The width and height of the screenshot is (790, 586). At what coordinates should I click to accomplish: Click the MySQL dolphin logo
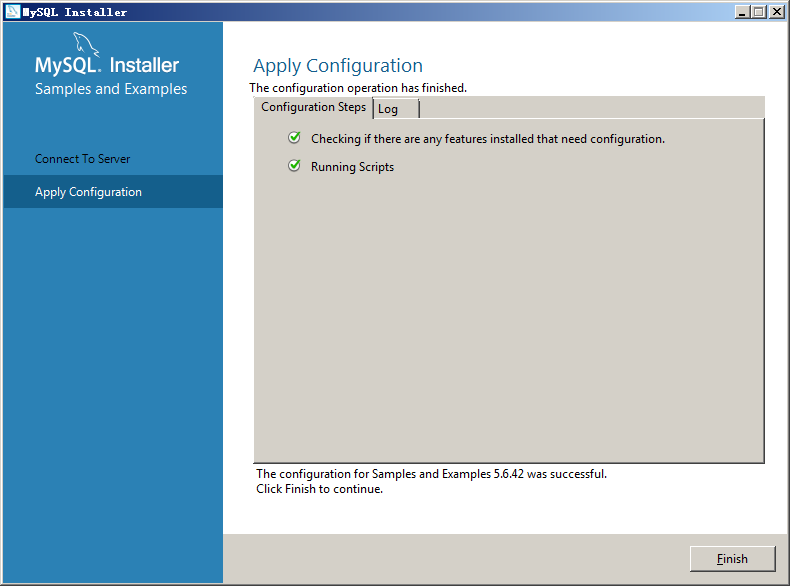coord(86,44)
